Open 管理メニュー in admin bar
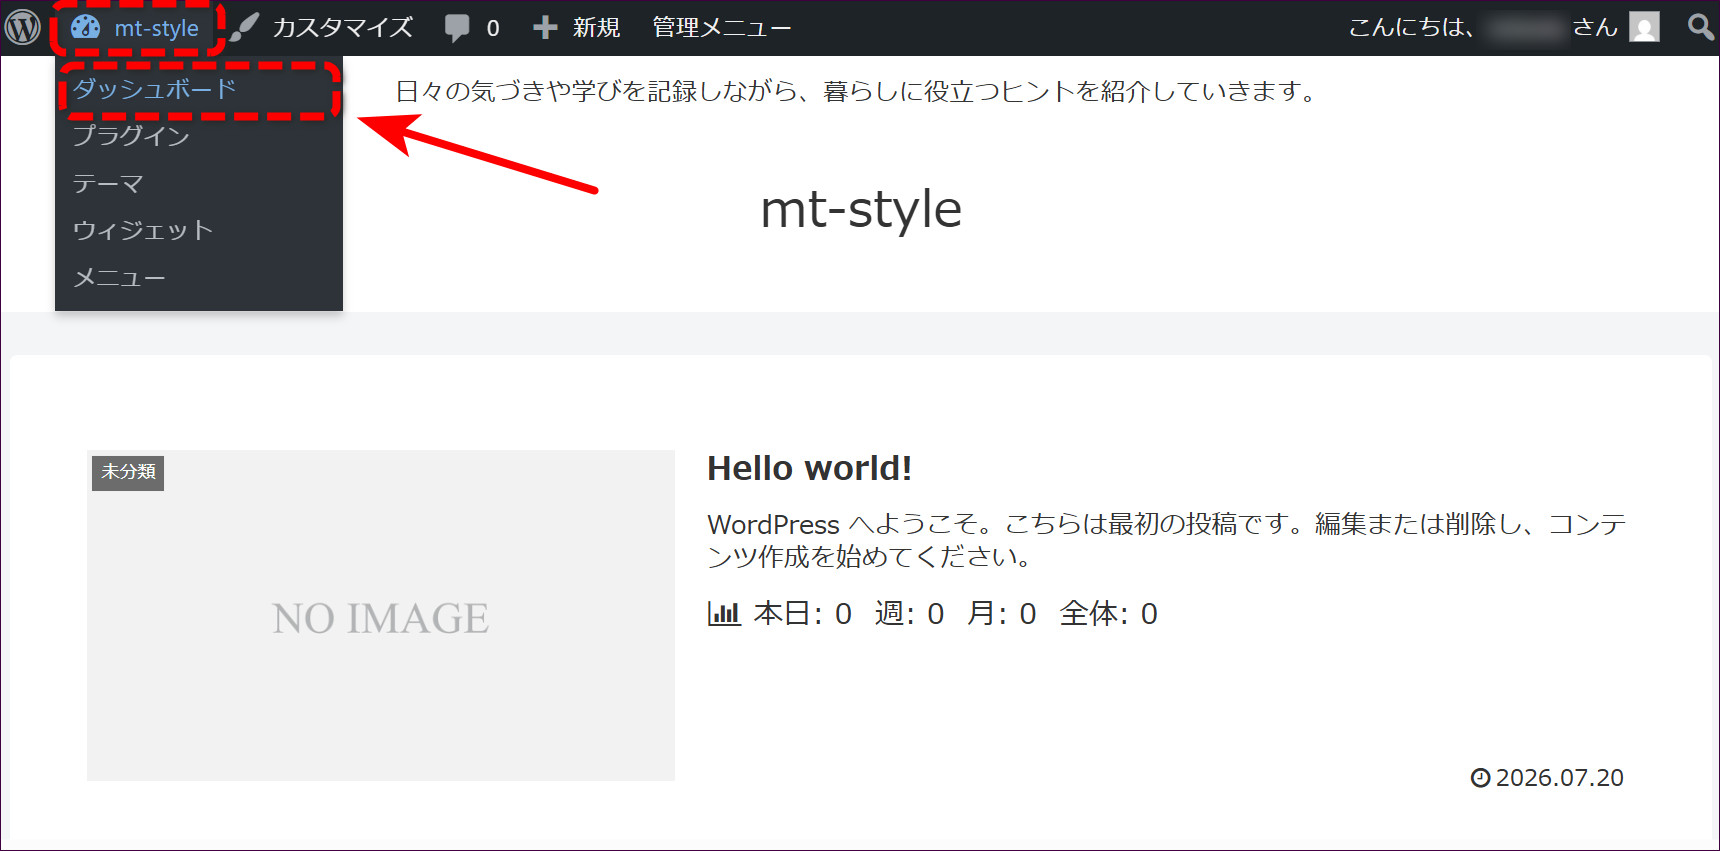This screenshot has width=1720, height=851. point(722,28)
